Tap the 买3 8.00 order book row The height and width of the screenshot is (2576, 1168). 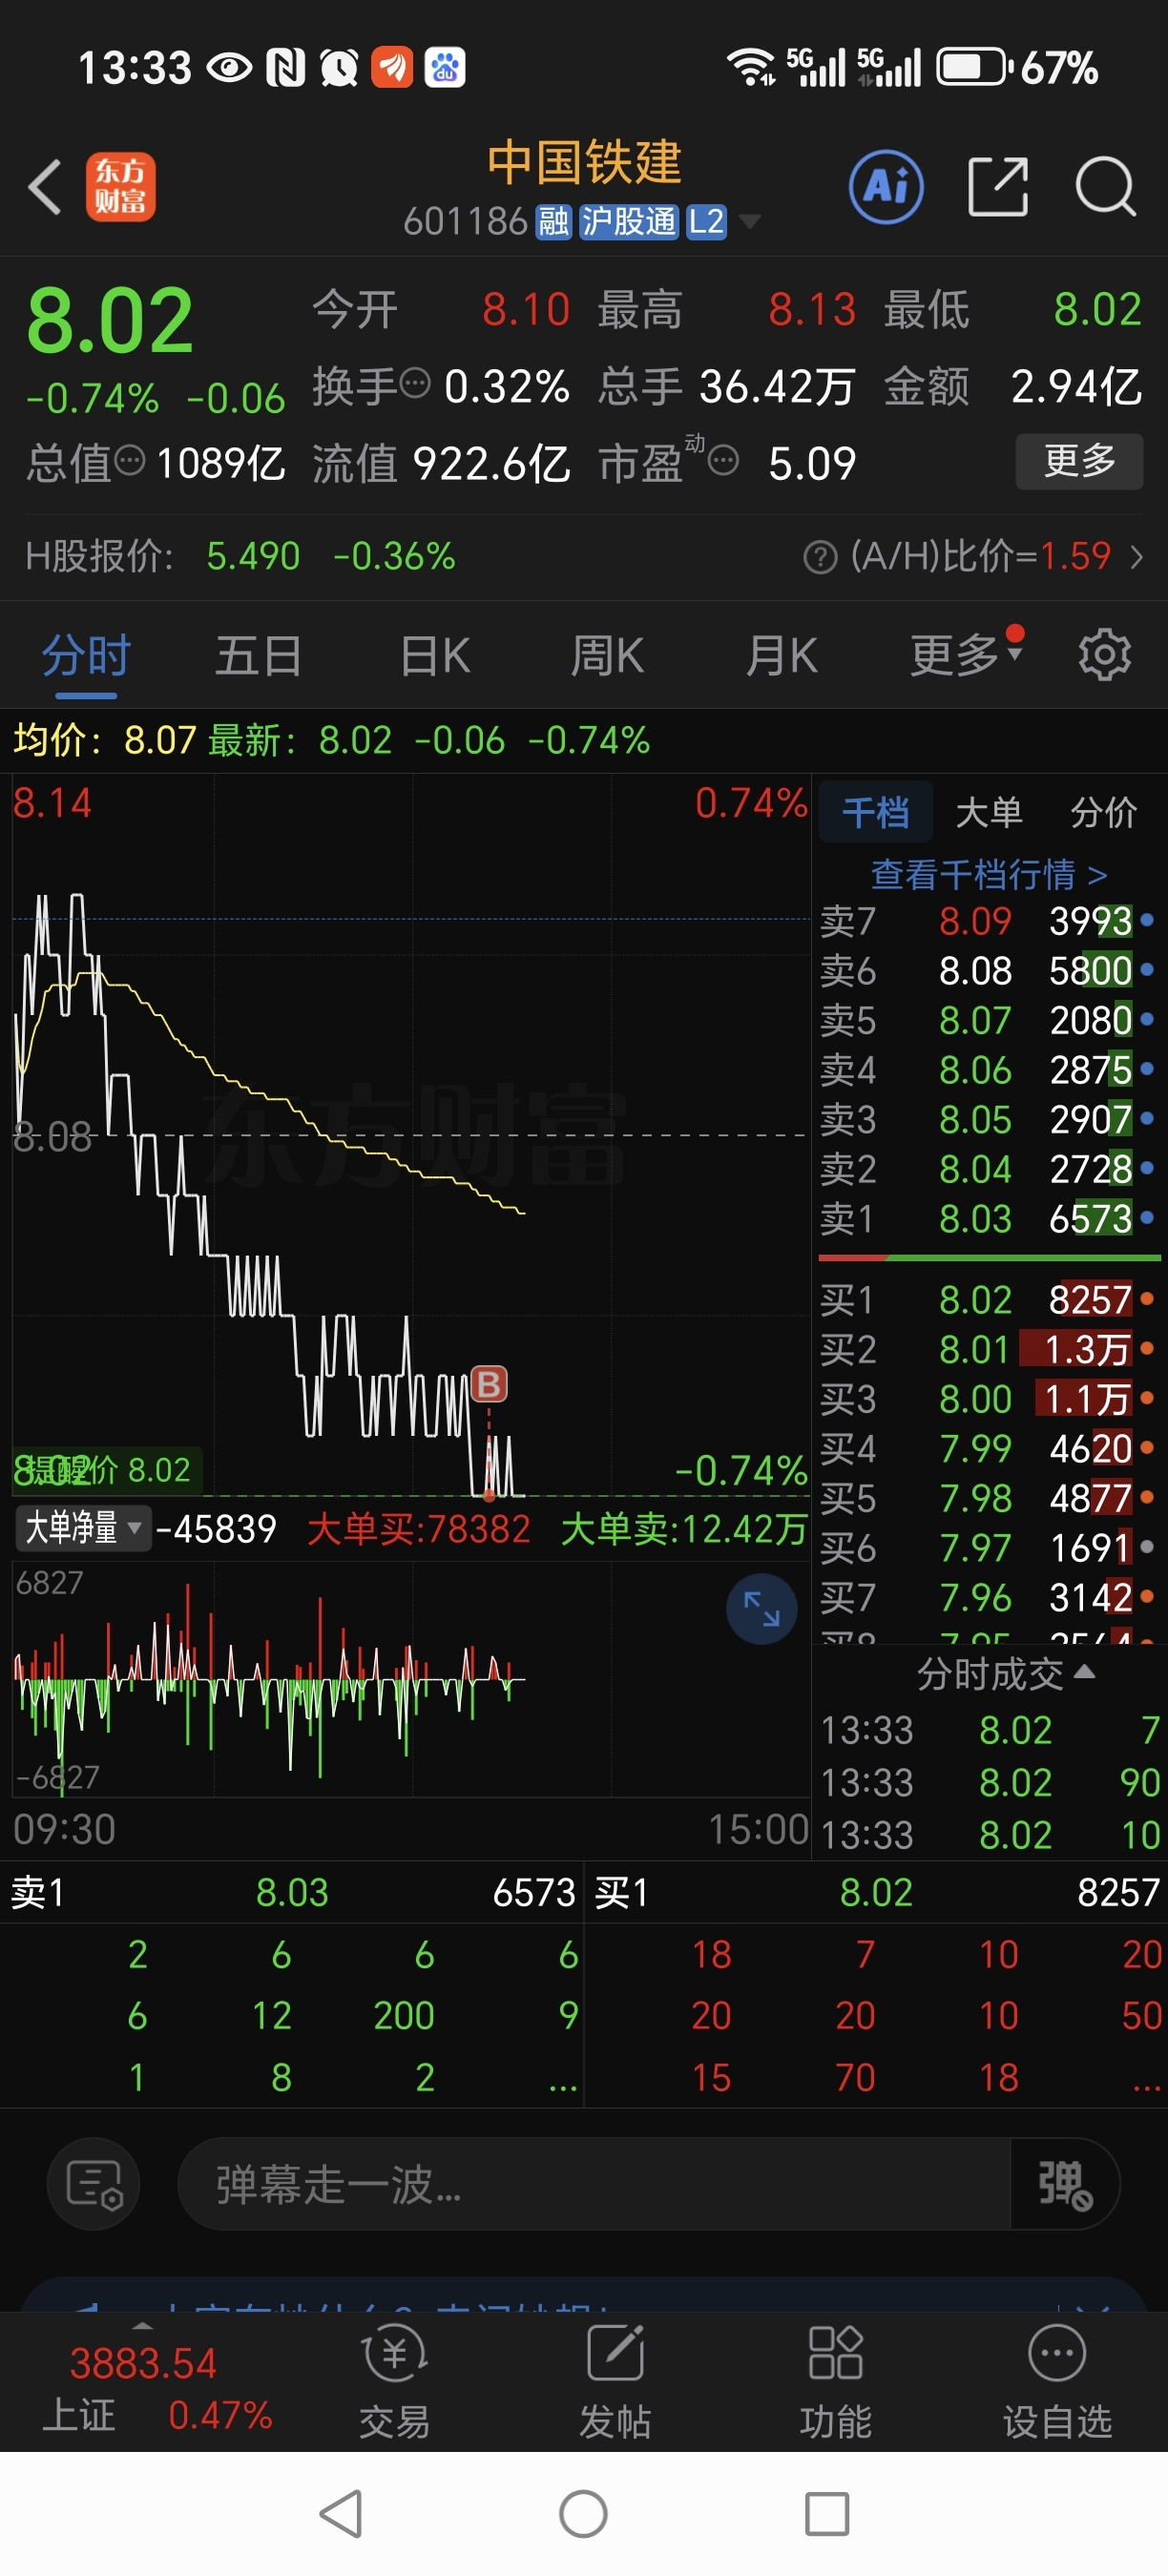click(x=989, y=1398)
